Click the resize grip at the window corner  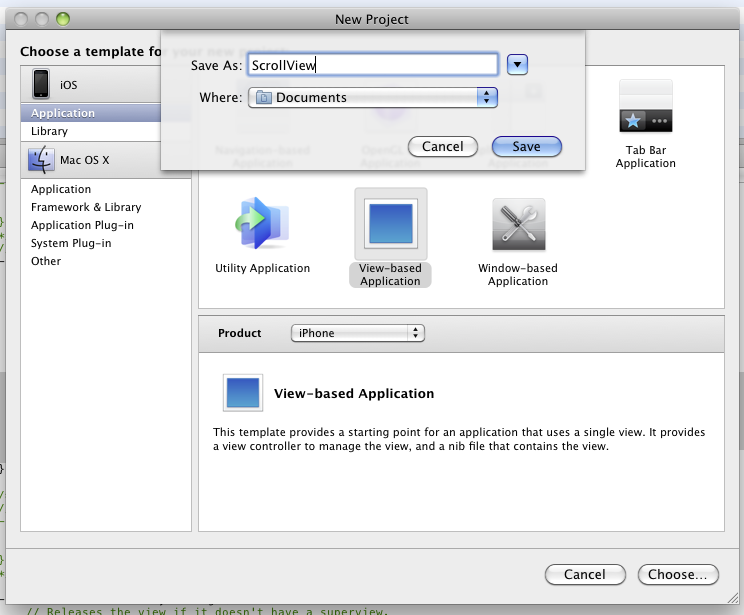(x=734, y=598)
